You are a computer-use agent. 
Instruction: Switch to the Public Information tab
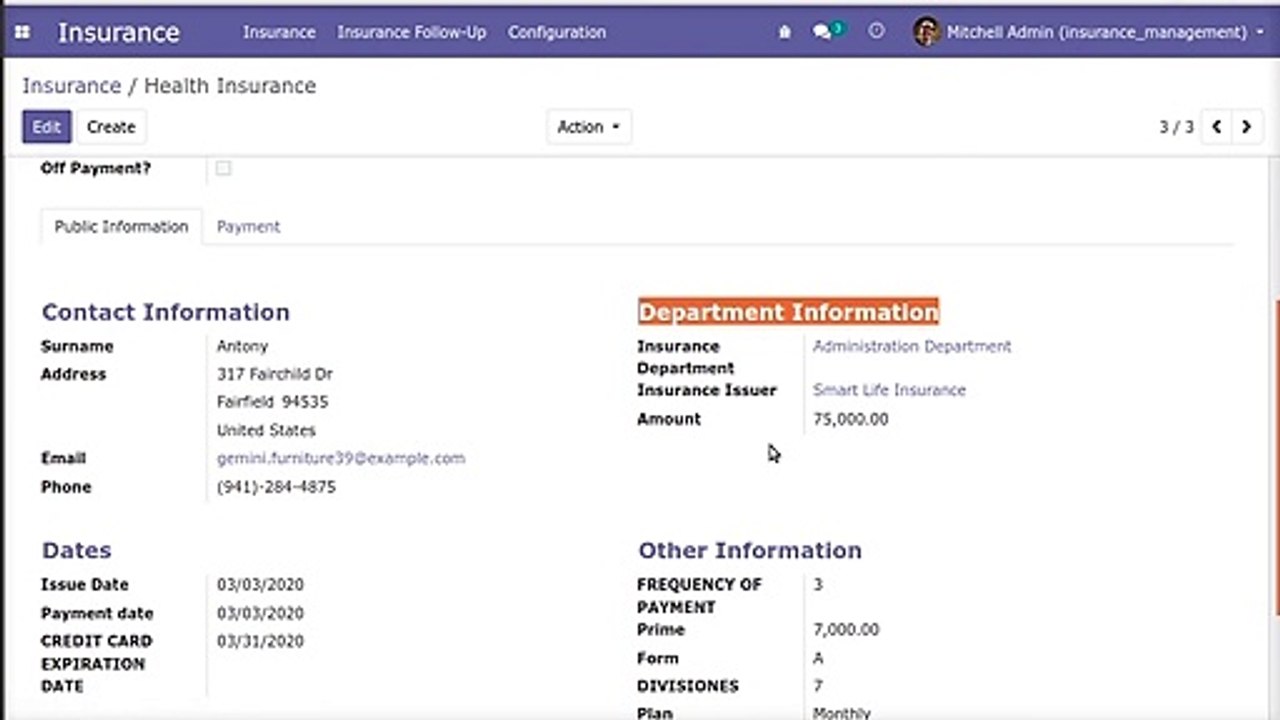[x=121, y=226]
